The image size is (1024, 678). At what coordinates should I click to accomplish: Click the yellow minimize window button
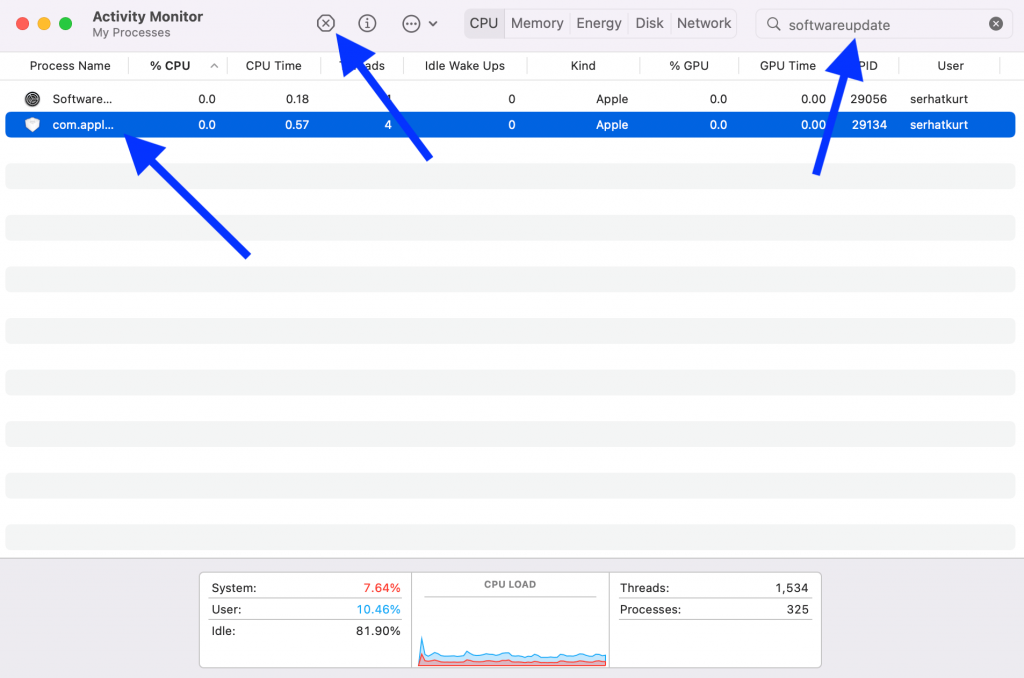44,24
